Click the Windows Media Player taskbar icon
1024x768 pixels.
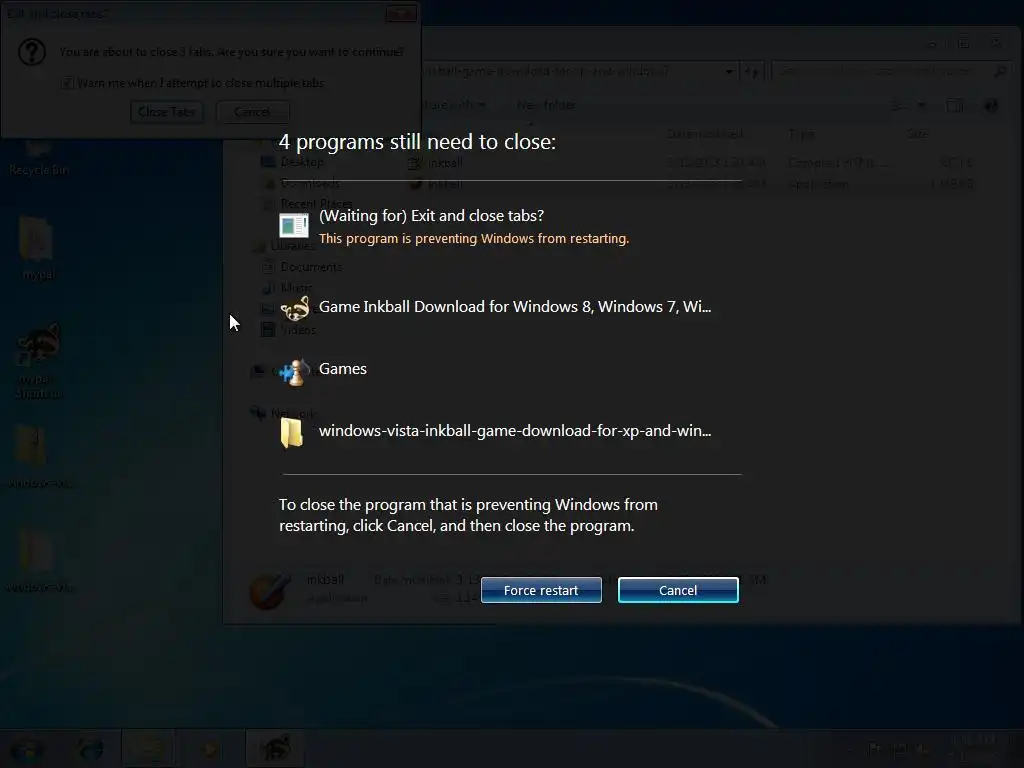point(210,749)
